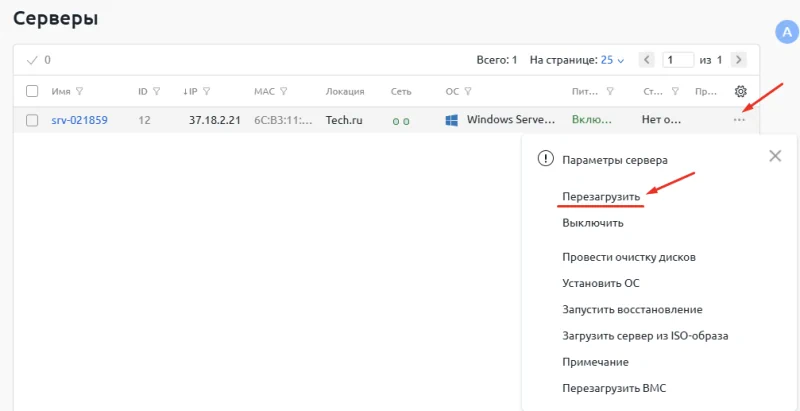This screenshot has width=800, height=411.
Task: Select 'Перезагрузить' from the menu
Action: (x=600, y=197)
